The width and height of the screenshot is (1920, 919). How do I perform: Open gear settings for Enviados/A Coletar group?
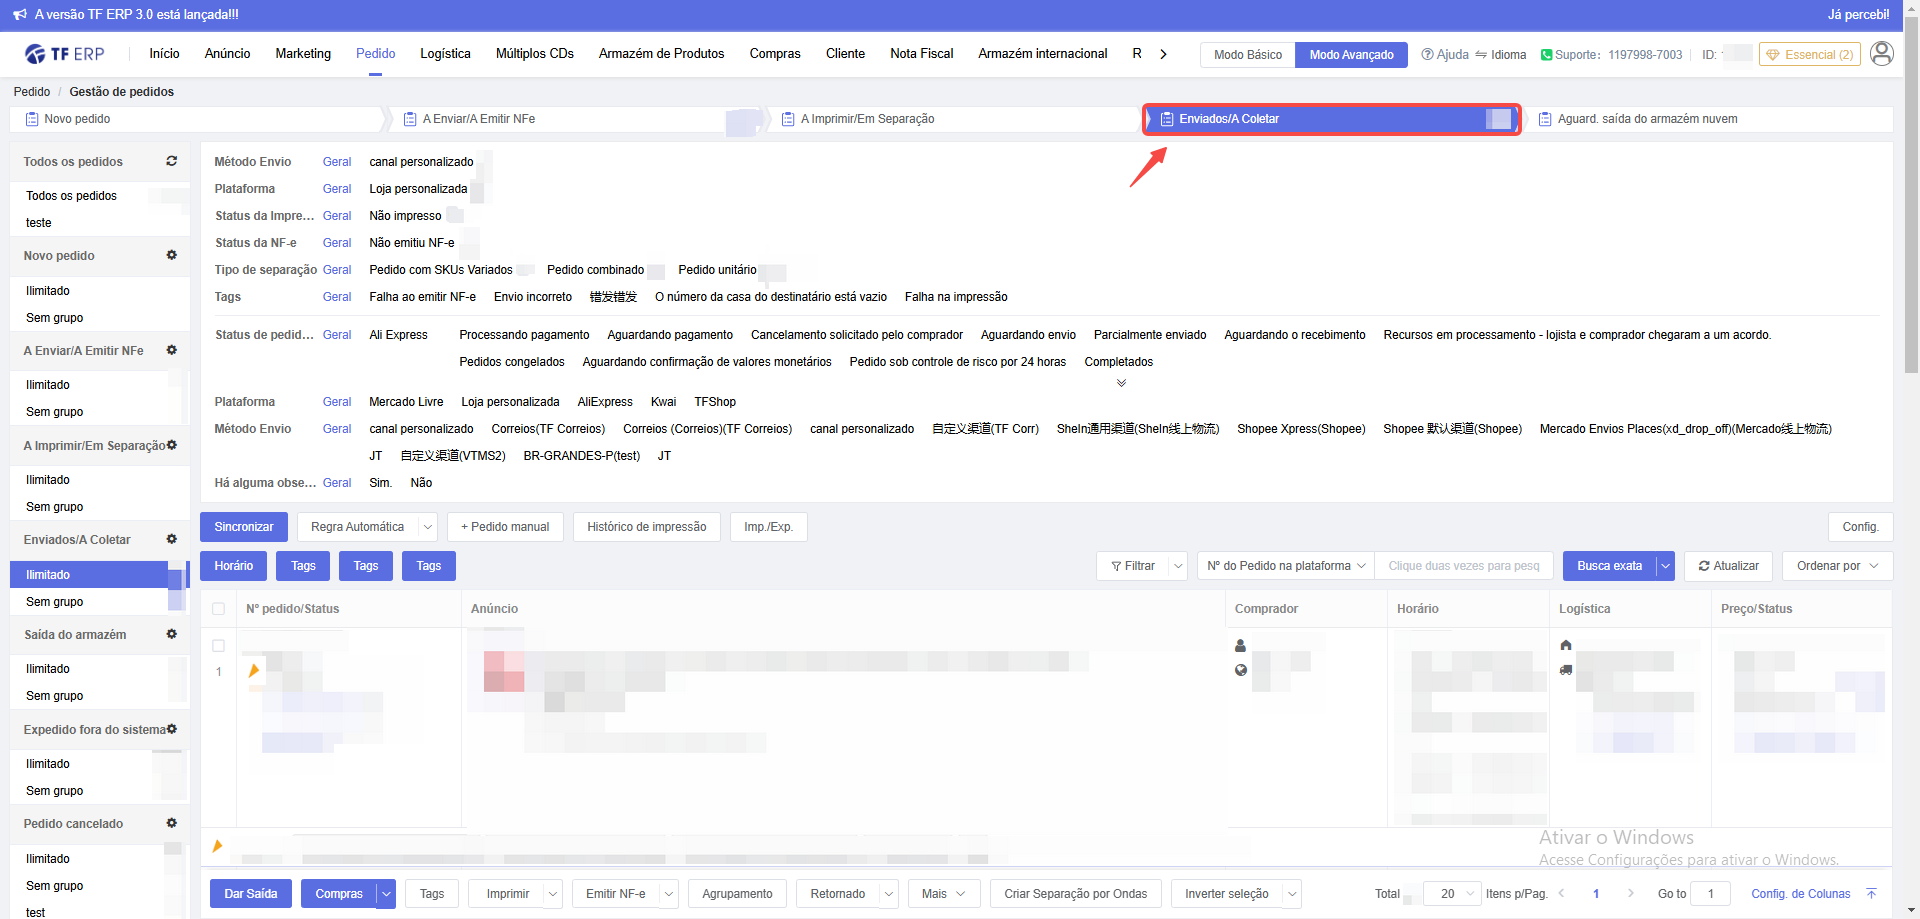[172, 539]
